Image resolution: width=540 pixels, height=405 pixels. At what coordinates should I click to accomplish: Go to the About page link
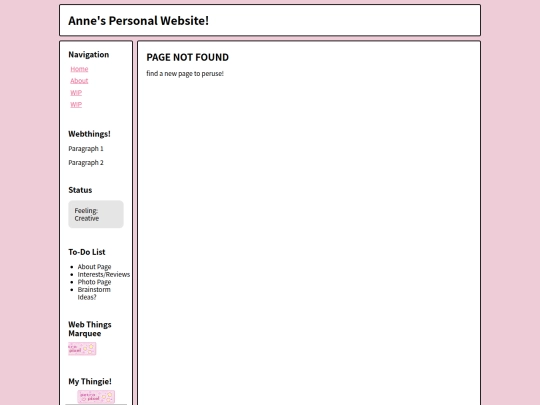tap(79, 81)
